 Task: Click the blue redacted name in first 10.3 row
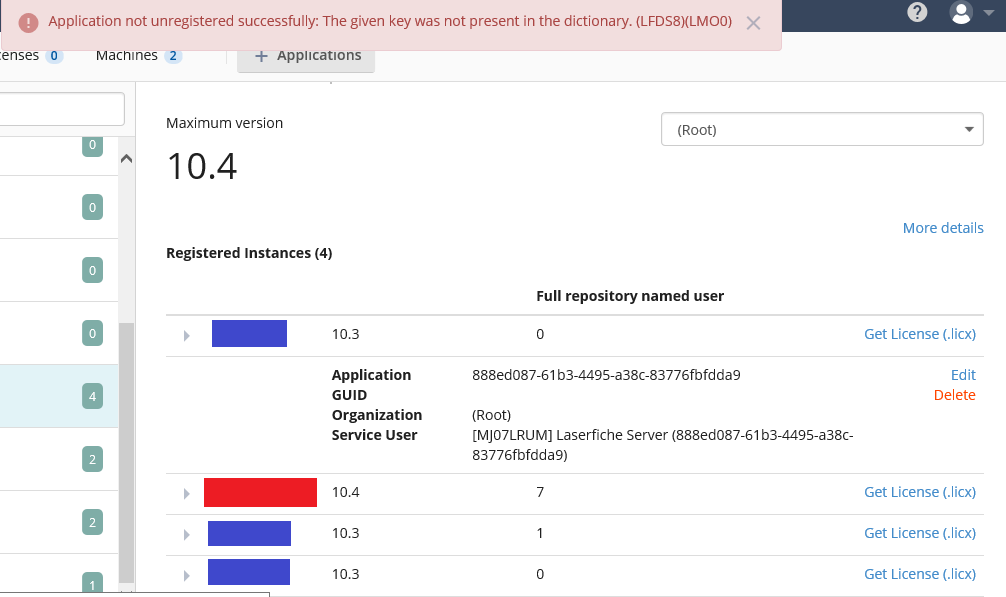[x=250, y=333]
